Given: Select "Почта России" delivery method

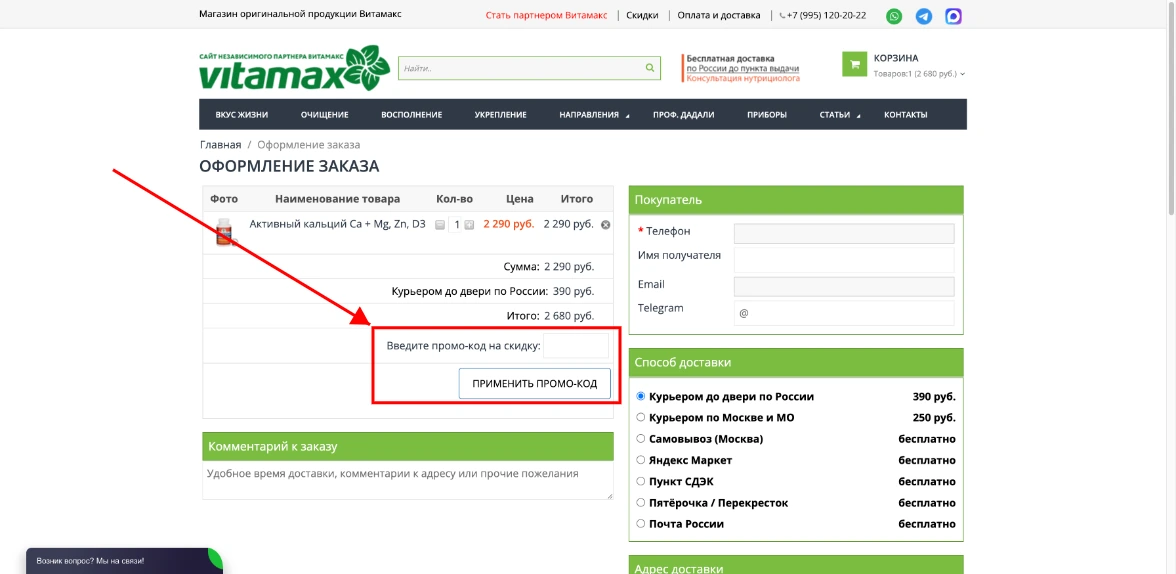Looking at the screenshot, I should click(641, 523).
